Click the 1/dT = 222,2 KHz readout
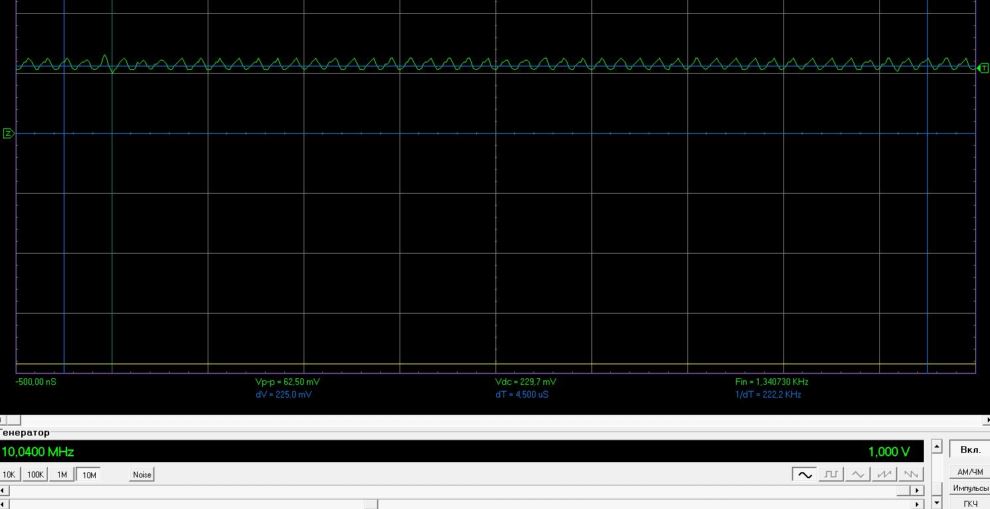 pyautogui.click(x=768, y=395)
